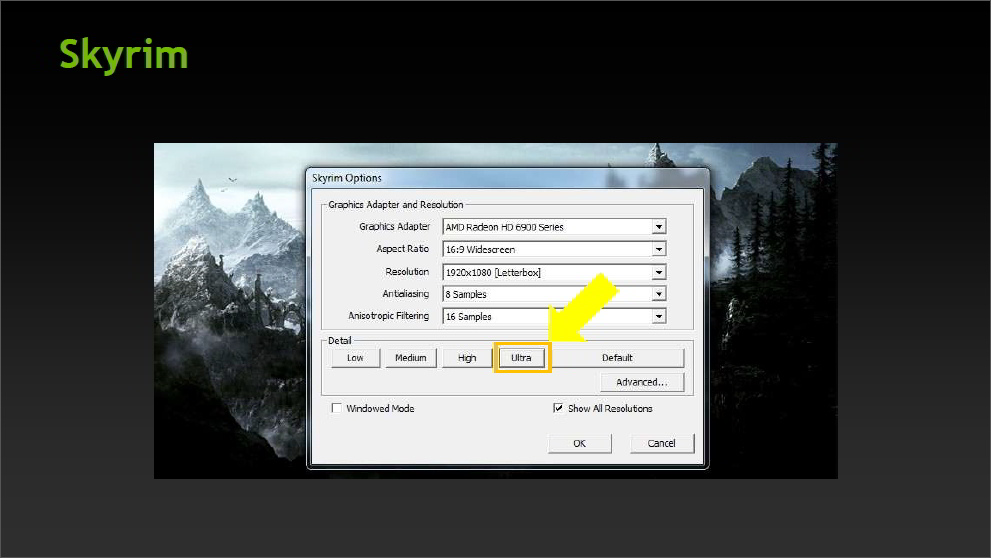Uncheck Show All Resolutions

[558, 408]
